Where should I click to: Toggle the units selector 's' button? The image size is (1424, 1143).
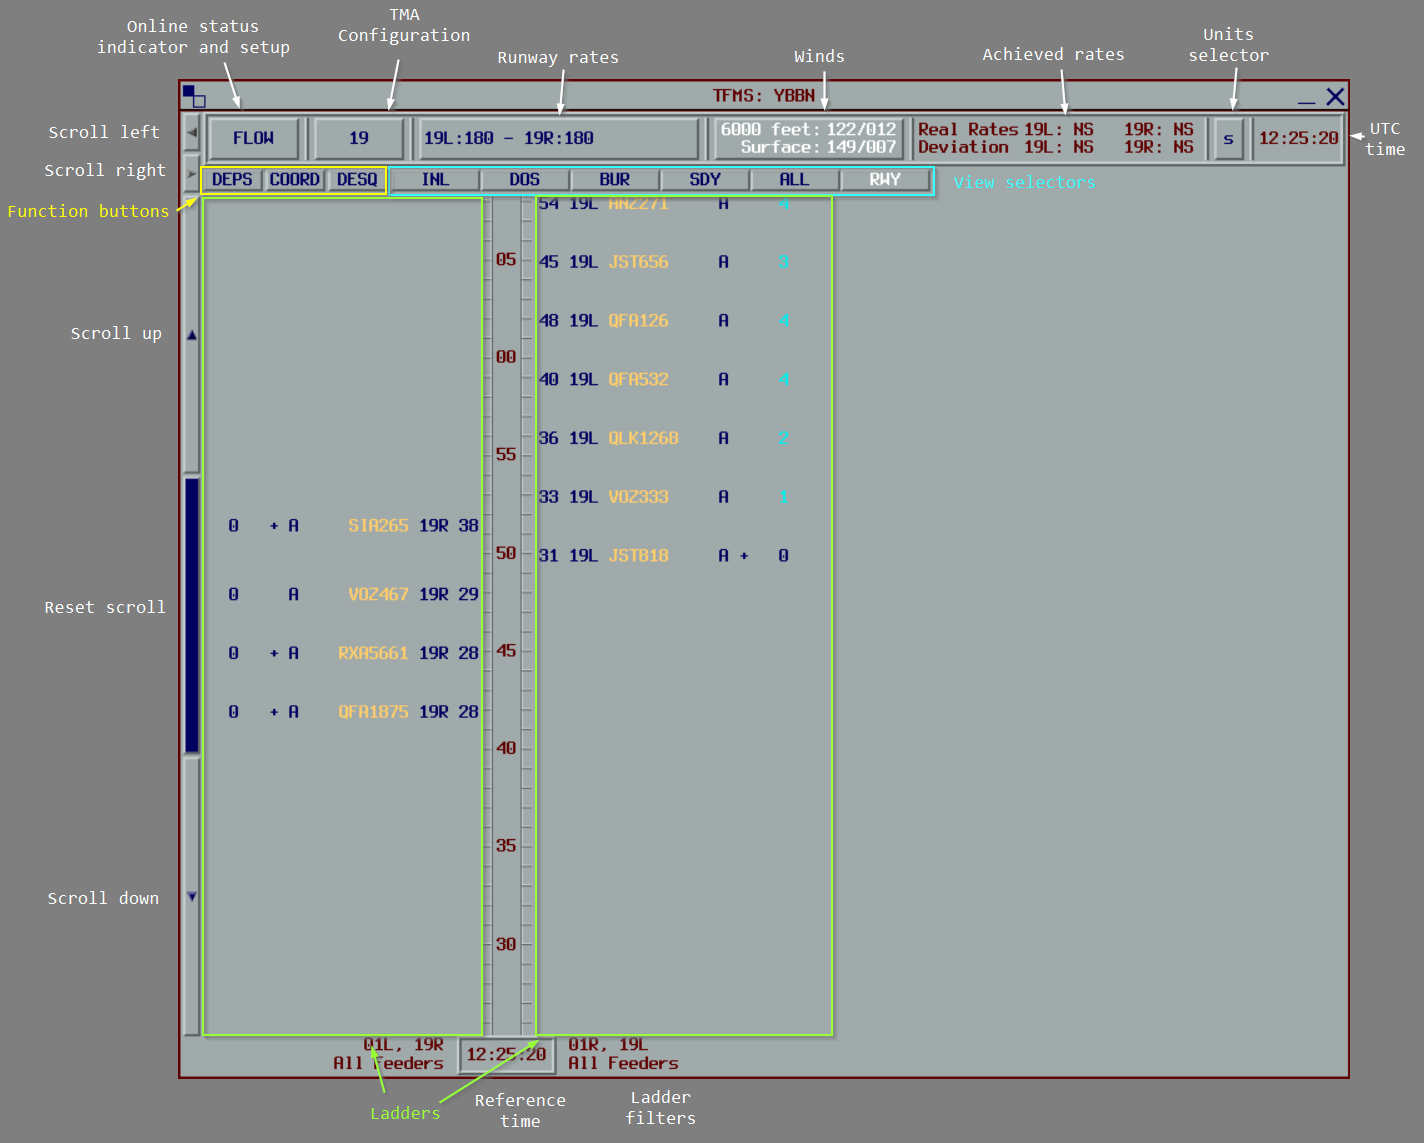click(x=1228, y=139)
